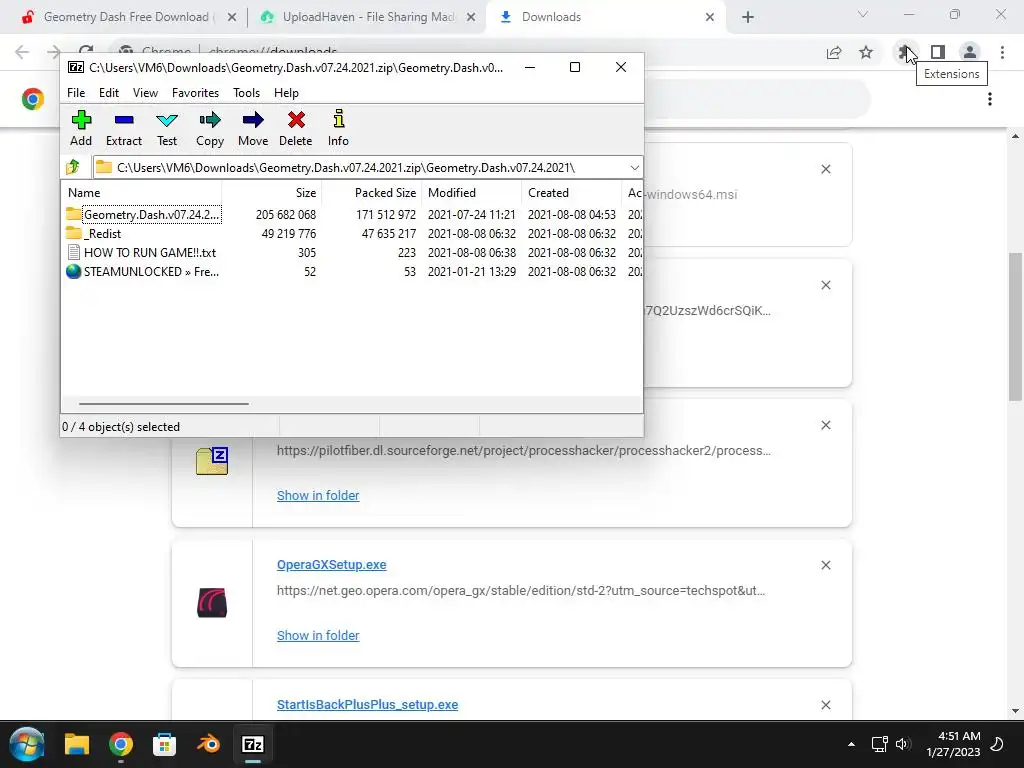
Task: Select HOW TO RUN GAME!!.txt file
Action: coord(142,252)
